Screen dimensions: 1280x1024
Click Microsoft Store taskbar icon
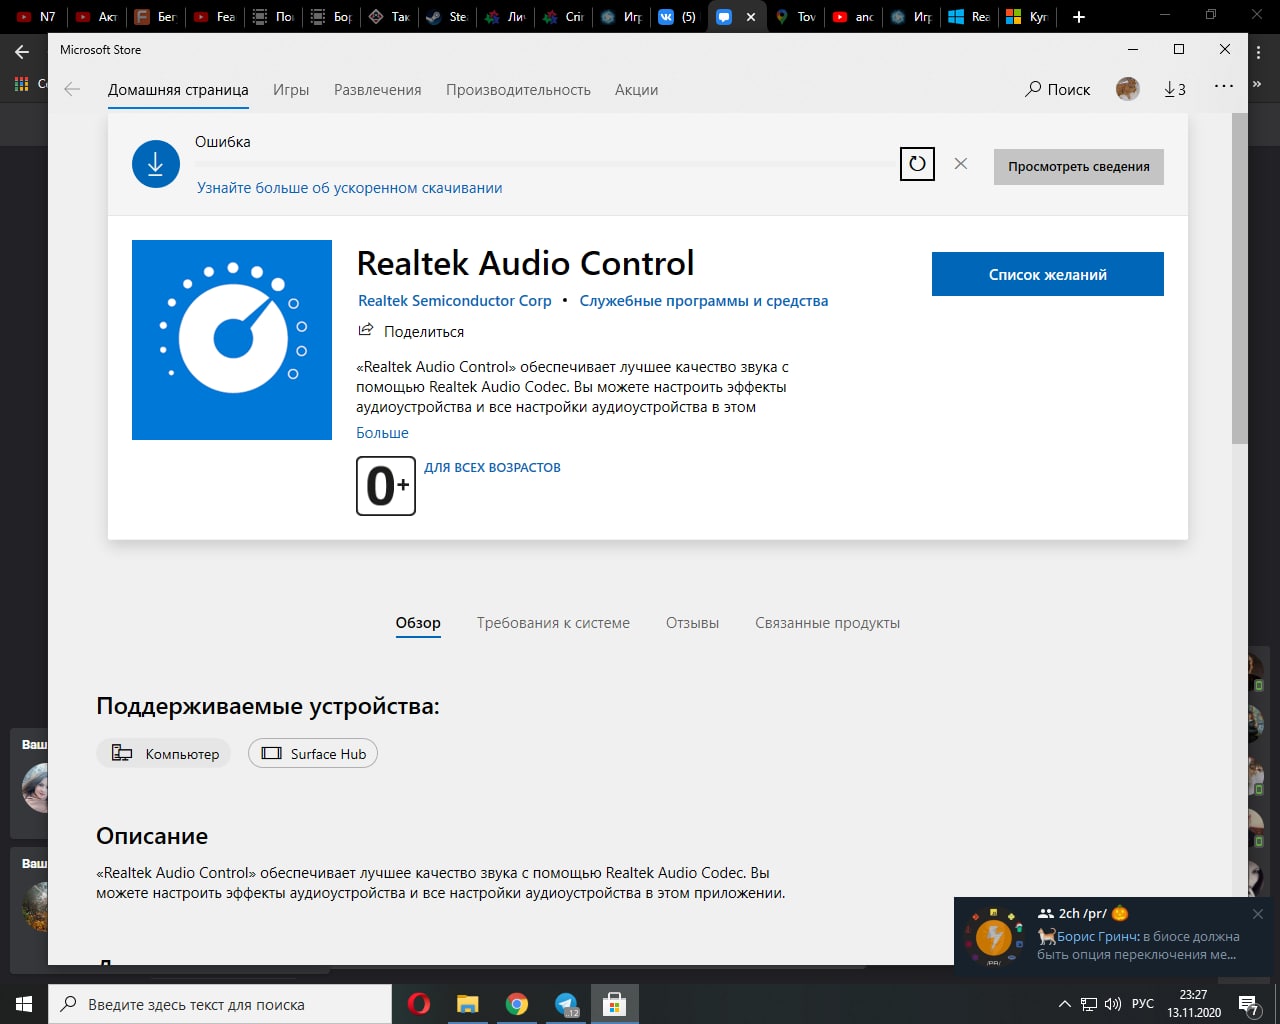click(615, 1004)
